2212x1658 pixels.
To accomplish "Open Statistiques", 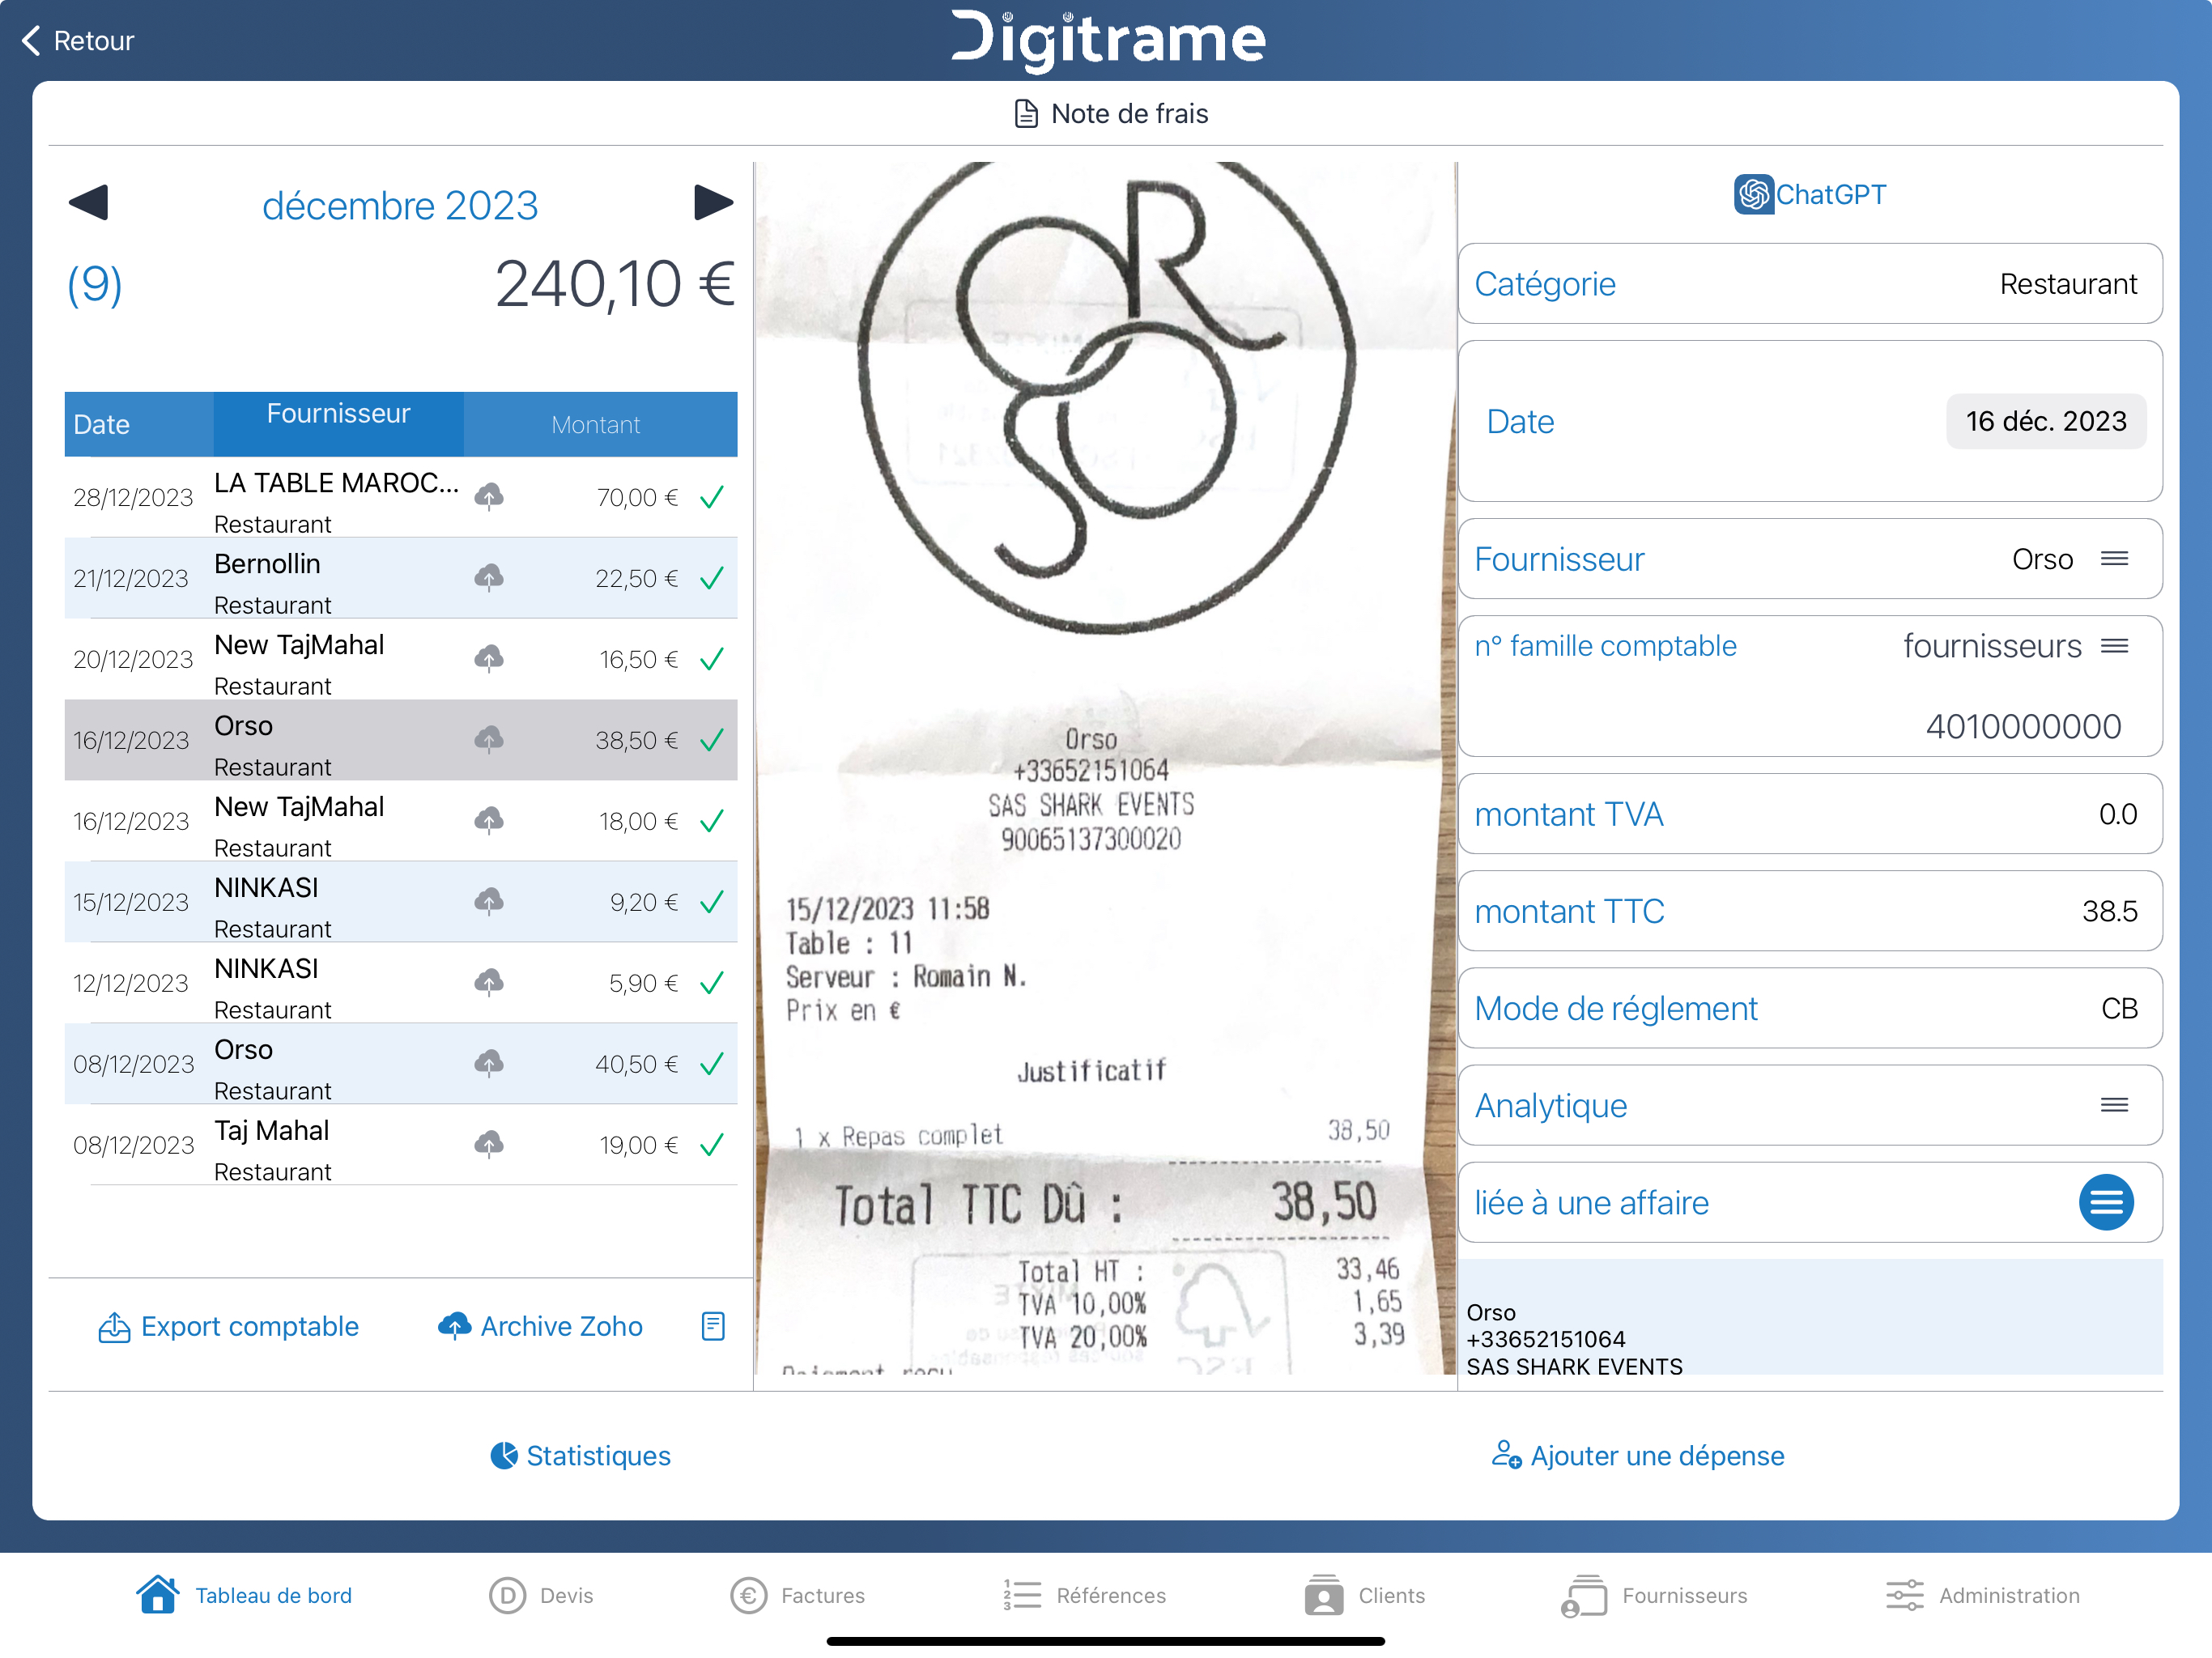I will click(580, 1456).
